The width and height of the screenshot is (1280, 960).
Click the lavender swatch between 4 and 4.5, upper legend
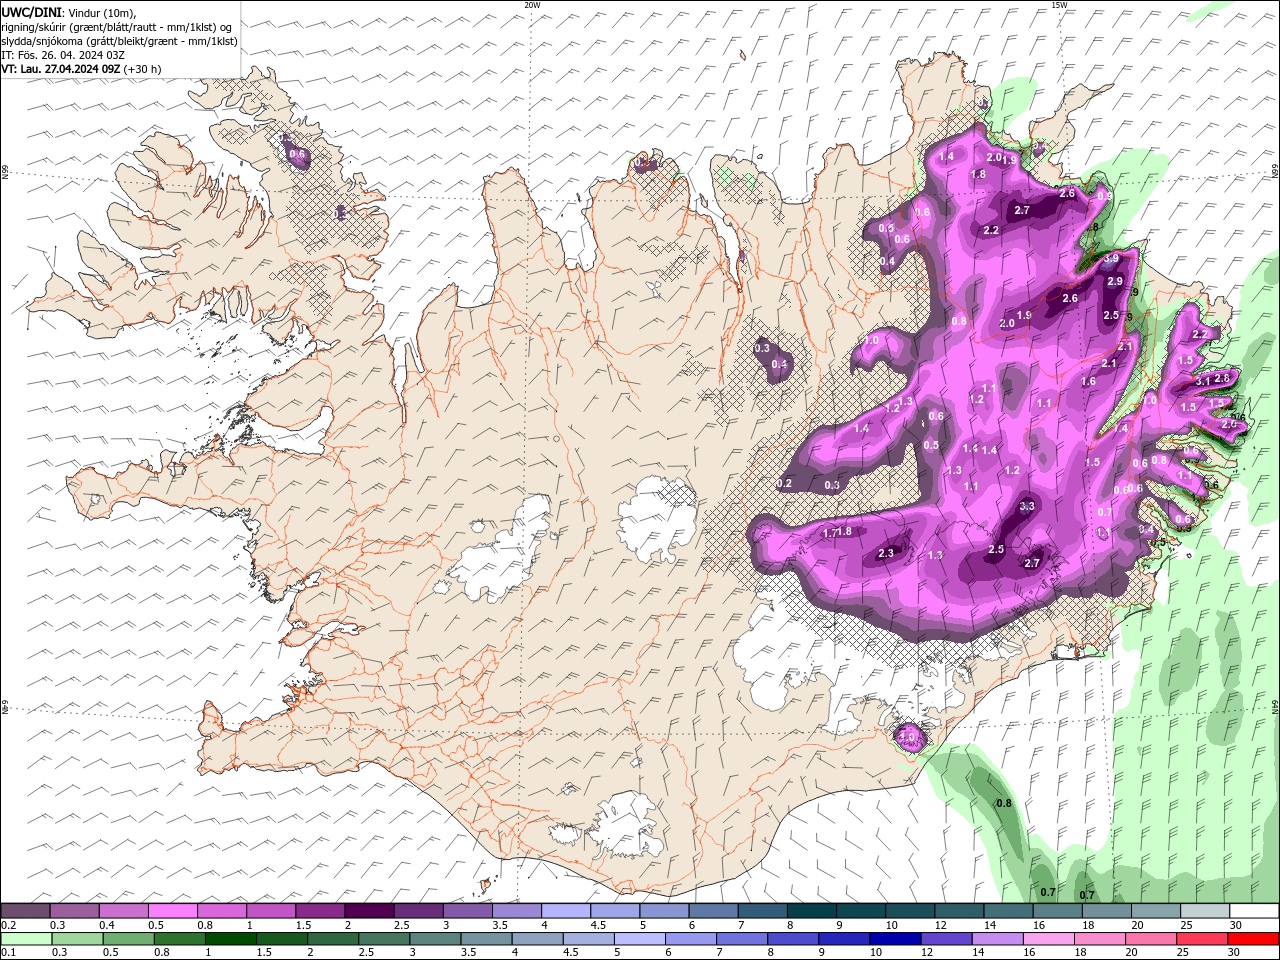(x=566, y=911)
